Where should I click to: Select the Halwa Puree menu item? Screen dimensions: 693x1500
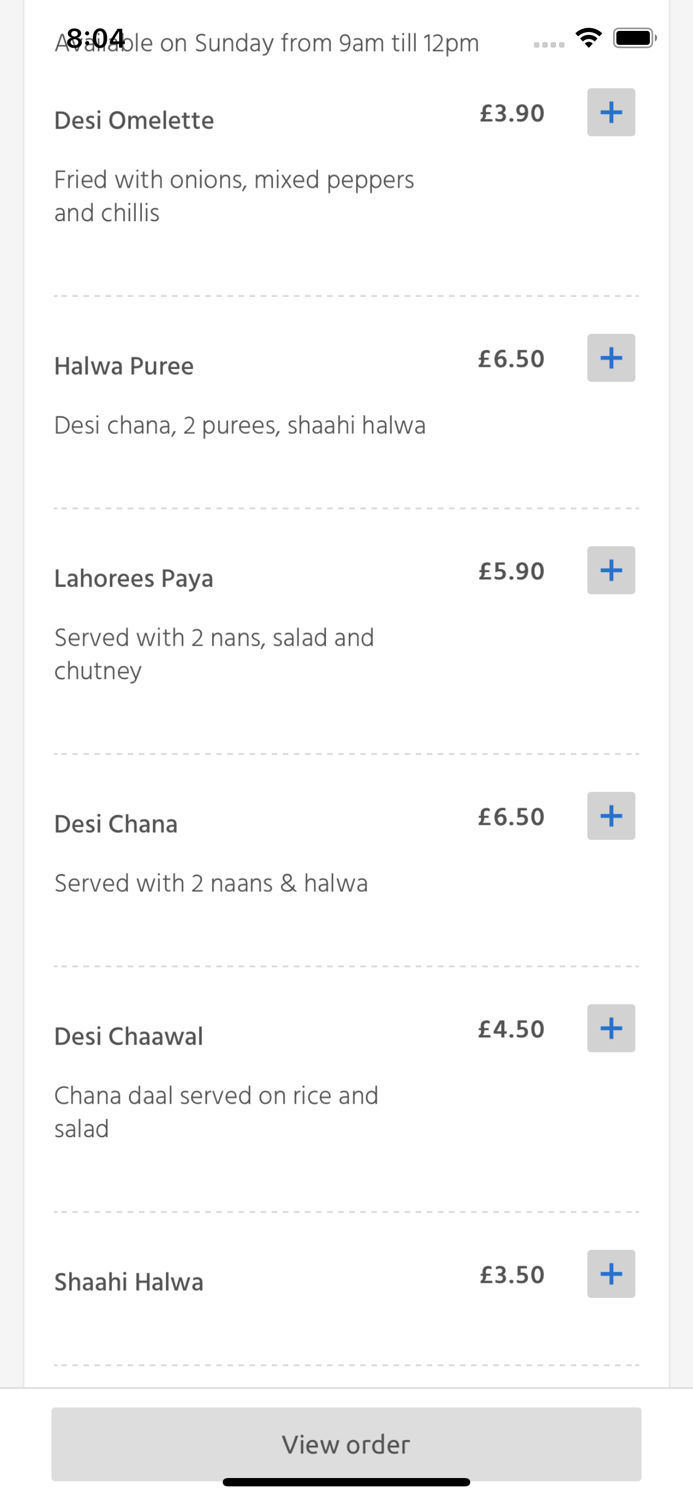tap(123, 366)
